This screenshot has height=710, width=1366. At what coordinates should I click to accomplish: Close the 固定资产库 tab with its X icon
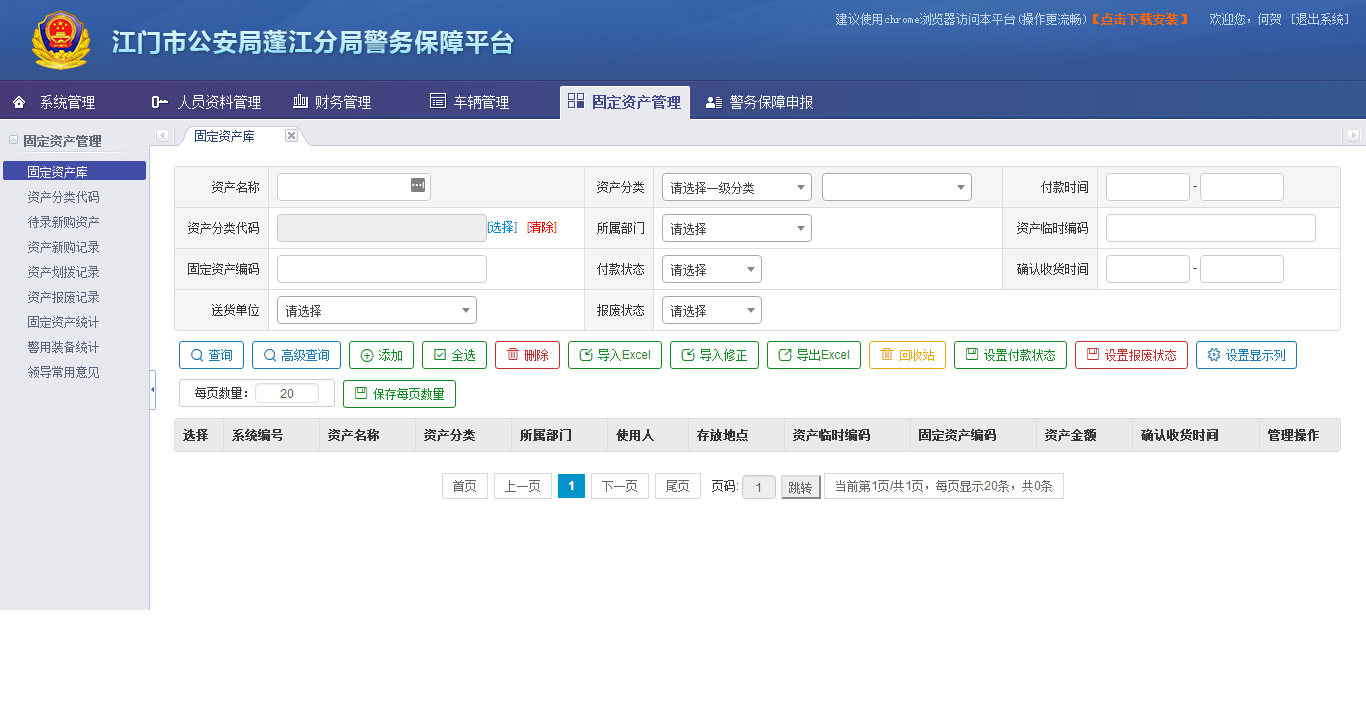pyautogui.click(x=291, y=136)
